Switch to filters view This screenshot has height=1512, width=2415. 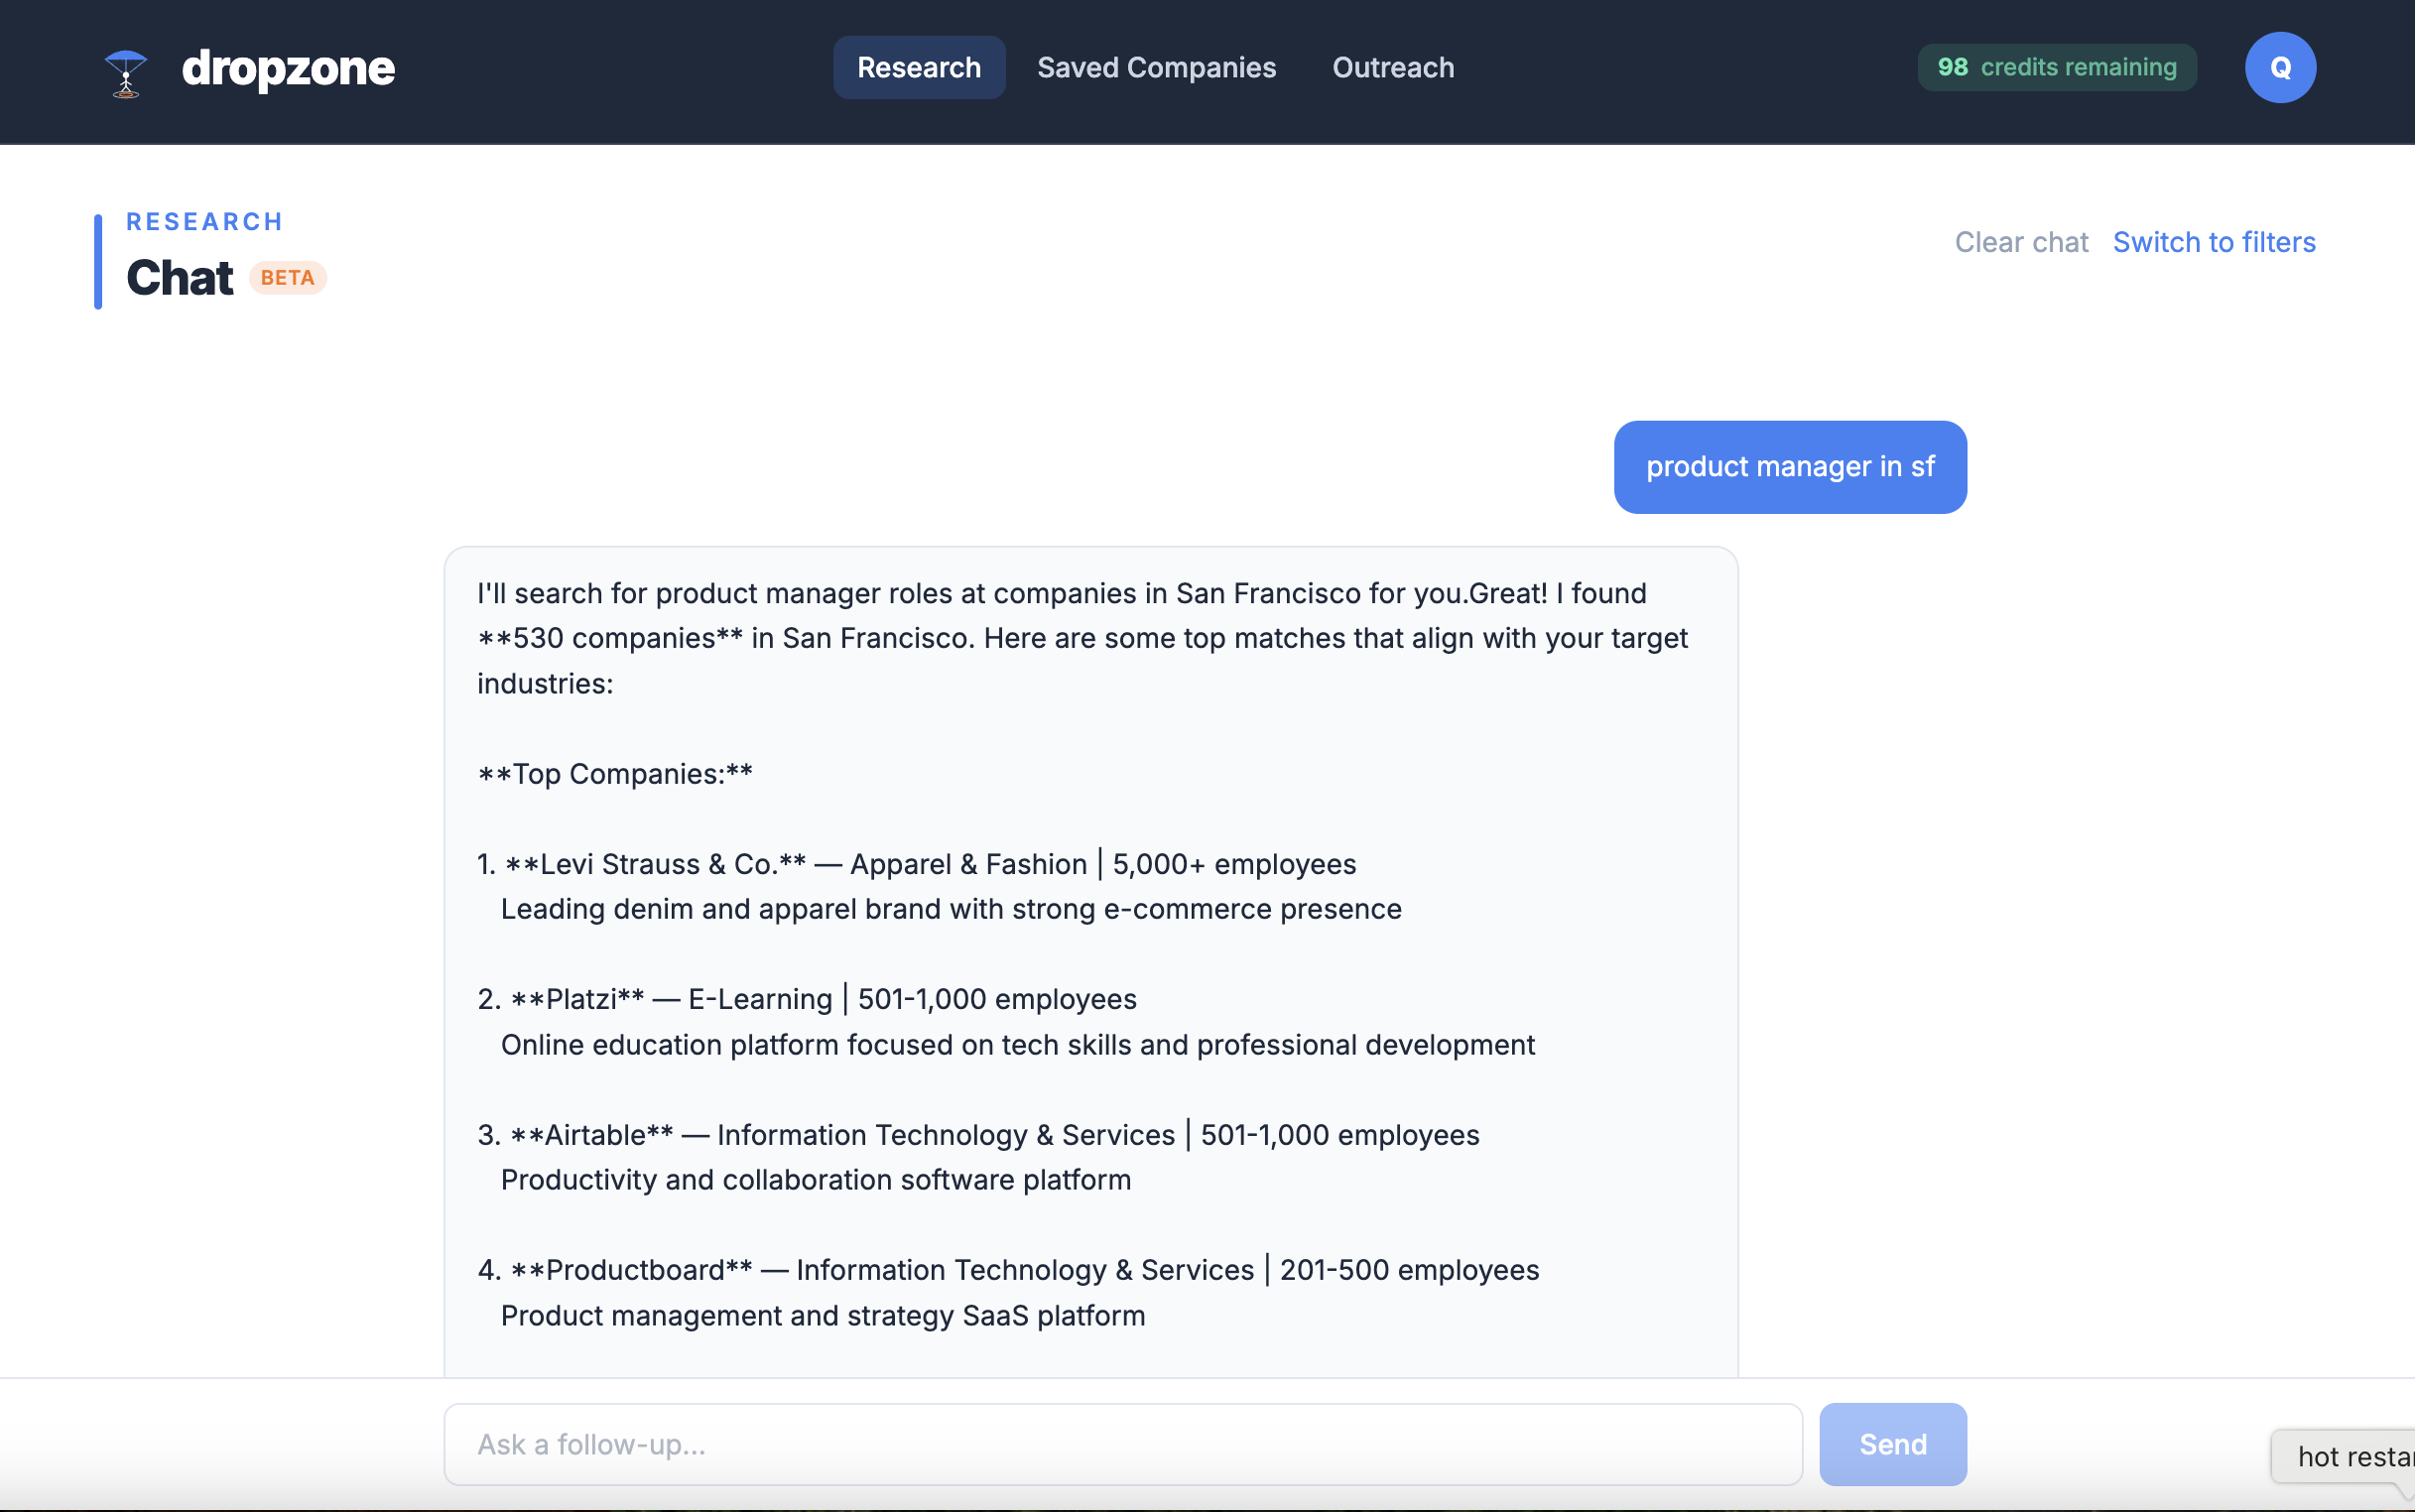[2213, 242]
